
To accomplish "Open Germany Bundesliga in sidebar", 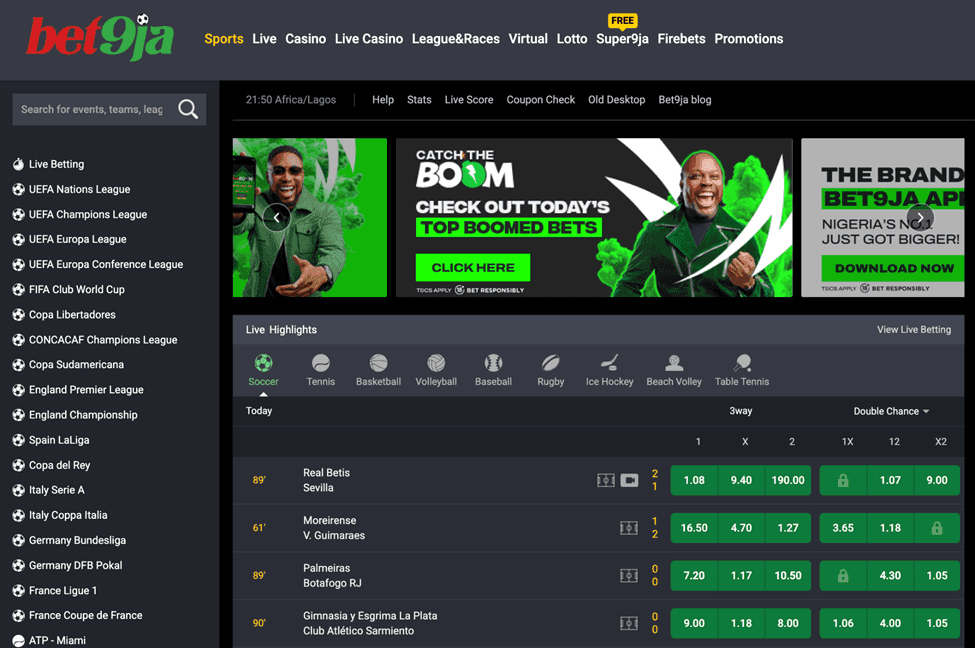I will (77, 540).
